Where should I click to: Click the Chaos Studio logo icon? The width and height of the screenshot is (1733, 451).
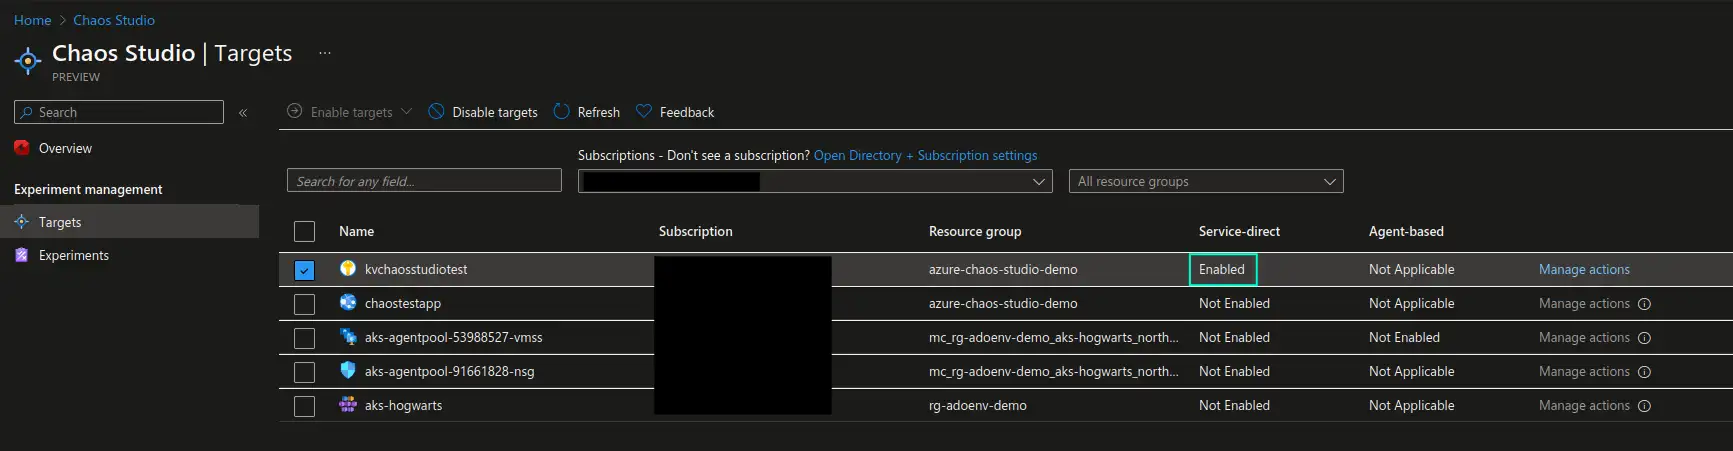tap(28, 61)
